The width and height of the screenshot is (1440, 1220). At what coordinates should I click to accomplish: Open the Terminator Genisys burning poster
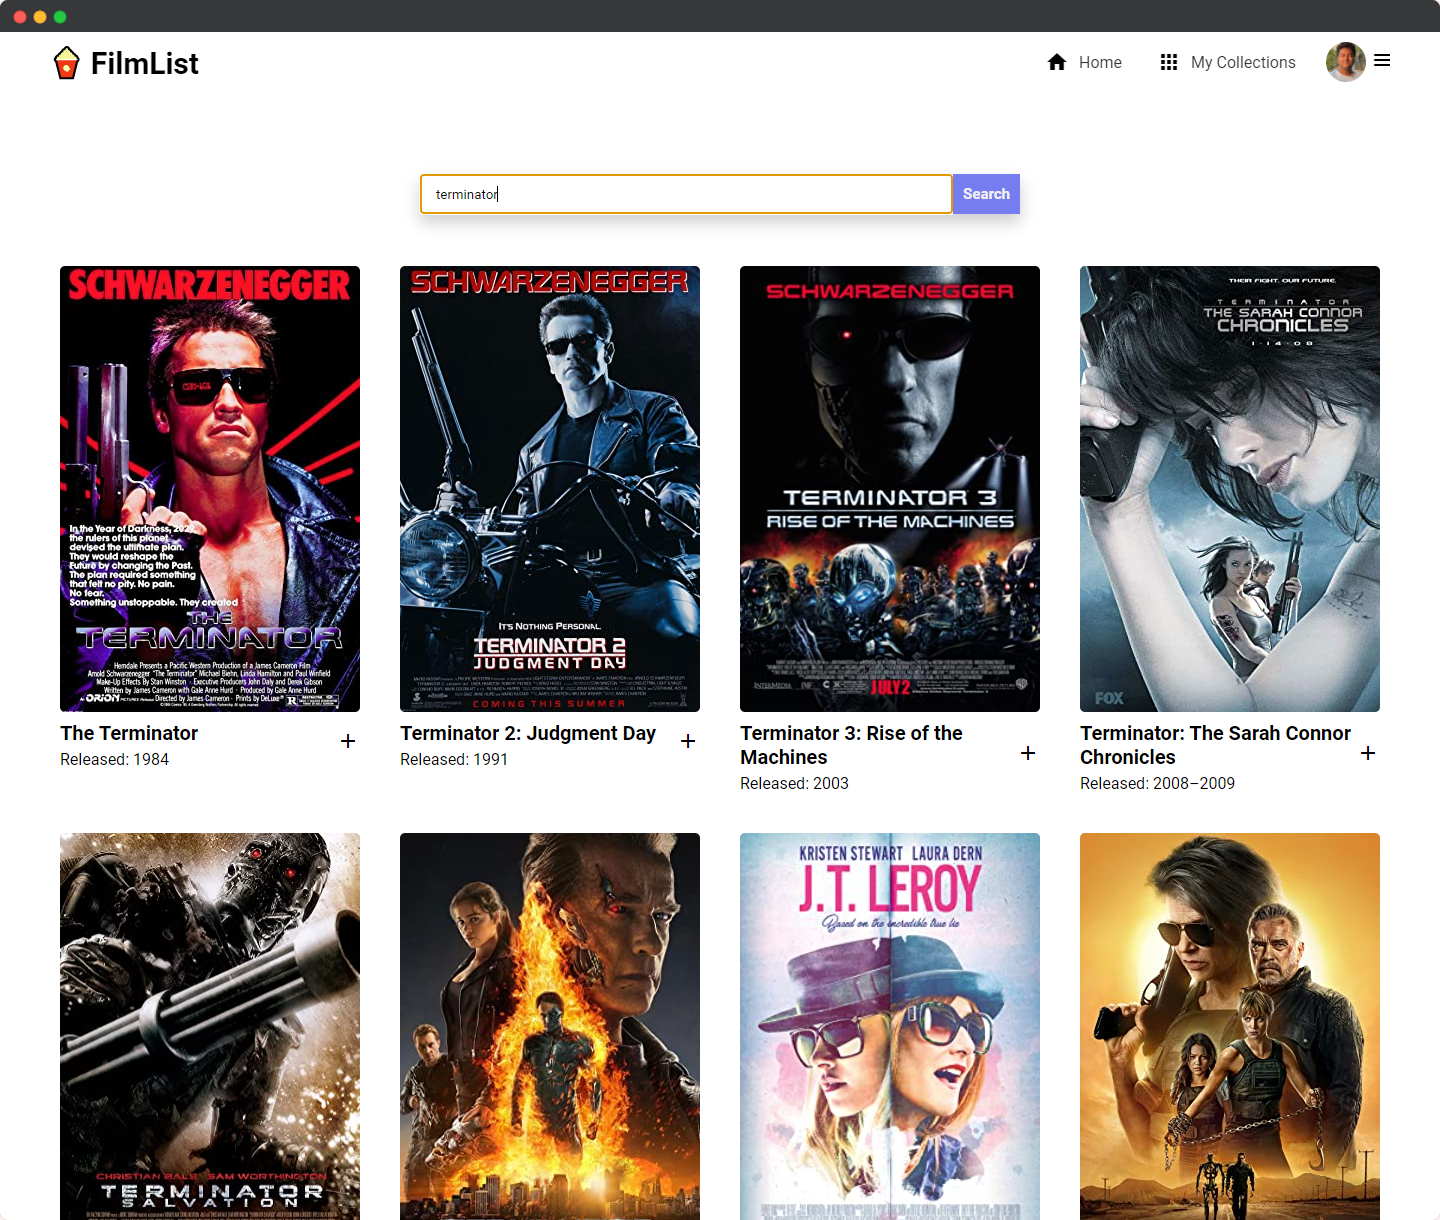pyautogui.click(x=550, y=1026)
